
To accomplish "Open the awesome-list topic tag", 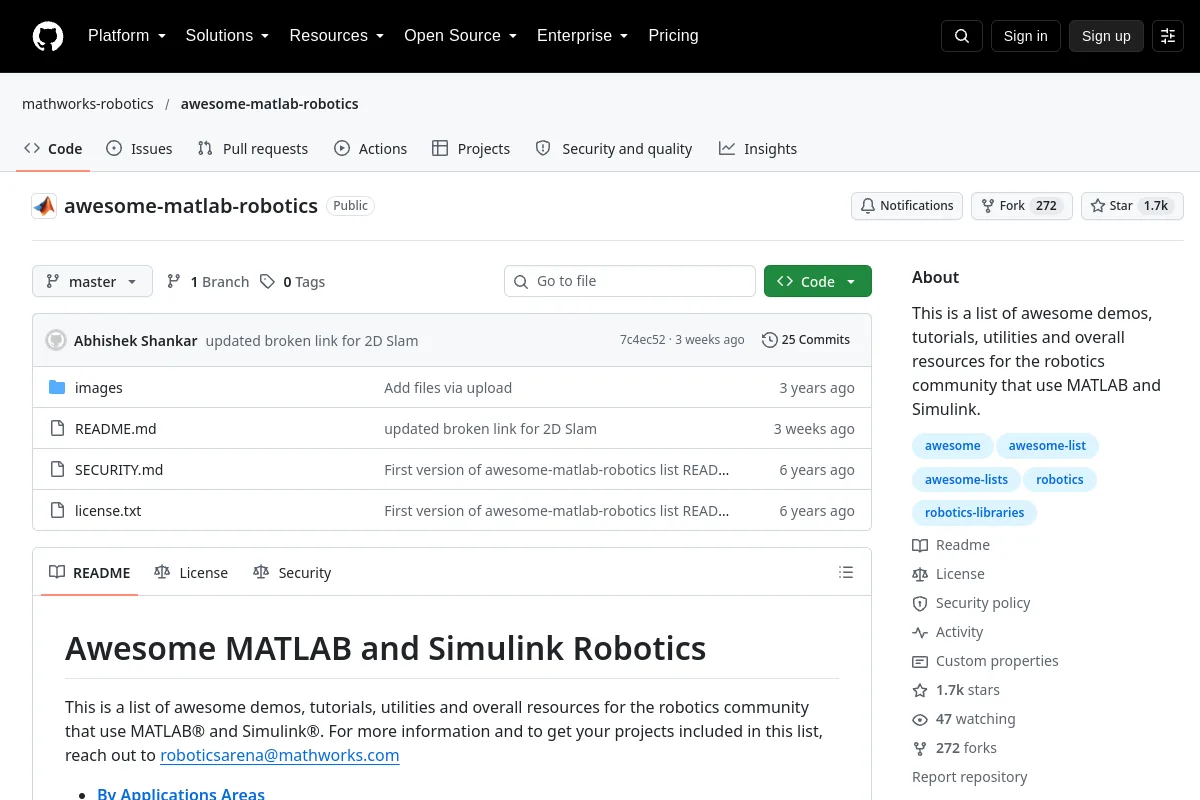I will coord(1047,446).
